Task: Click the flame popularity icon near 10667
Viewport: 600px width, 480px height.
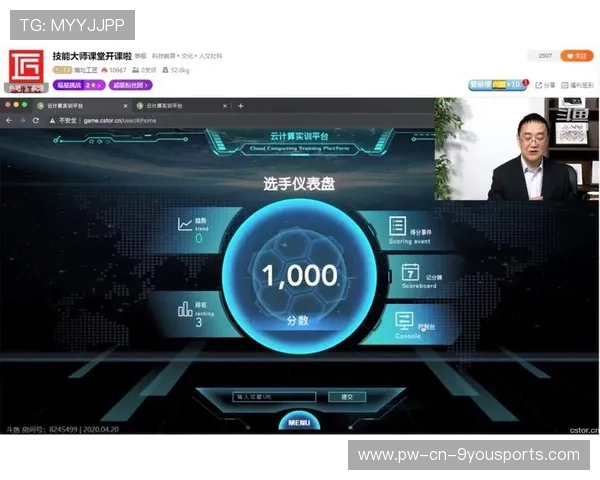Action: (104, 70)
